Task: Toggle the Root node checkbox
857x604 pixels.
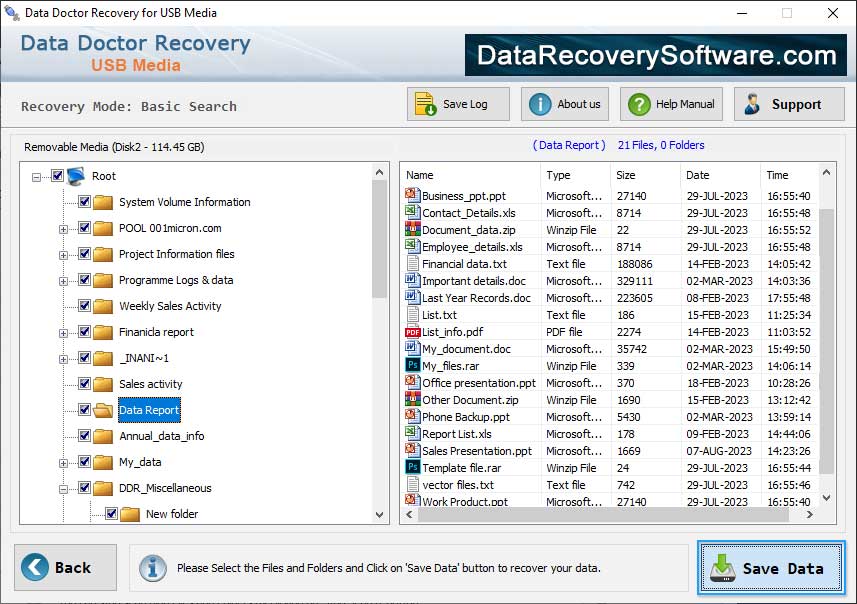Action: pyautogui.click(x=55, y=176)
